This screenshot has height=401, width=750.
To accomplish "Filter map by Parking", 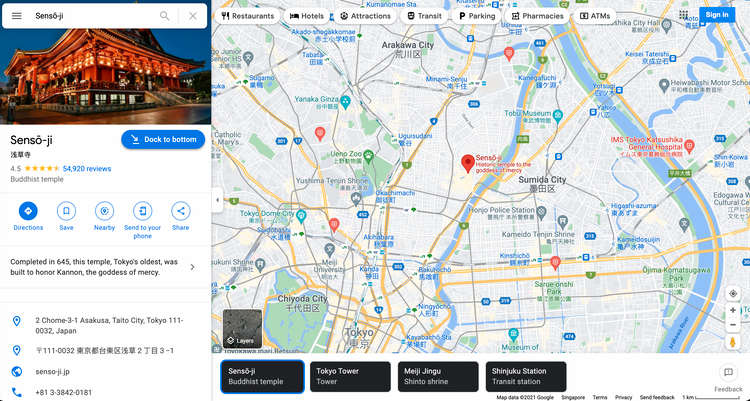I will click(x=476, y=16).
